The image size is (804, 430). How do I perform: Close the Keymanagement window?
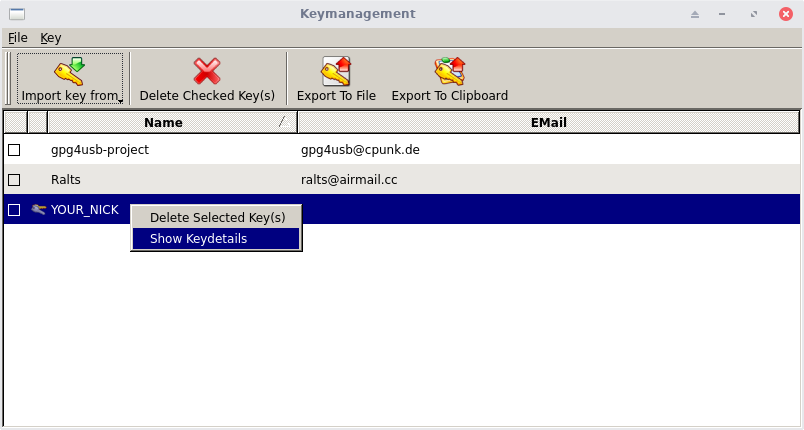tap(786, 14)
